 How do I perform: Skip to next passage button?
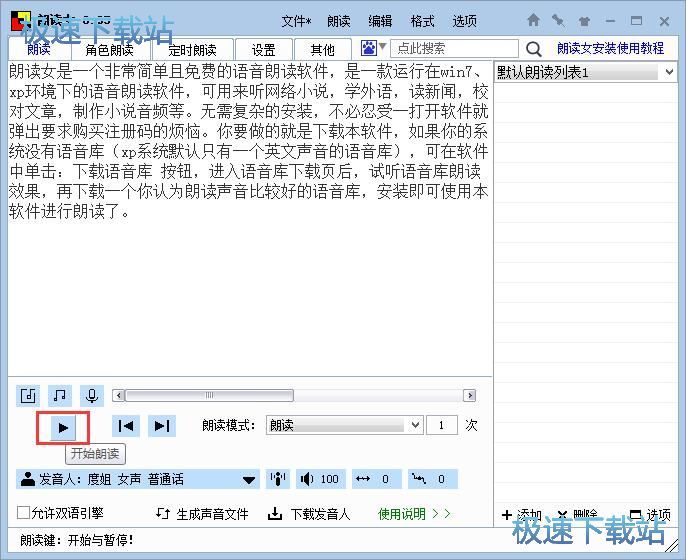[162, 426]
